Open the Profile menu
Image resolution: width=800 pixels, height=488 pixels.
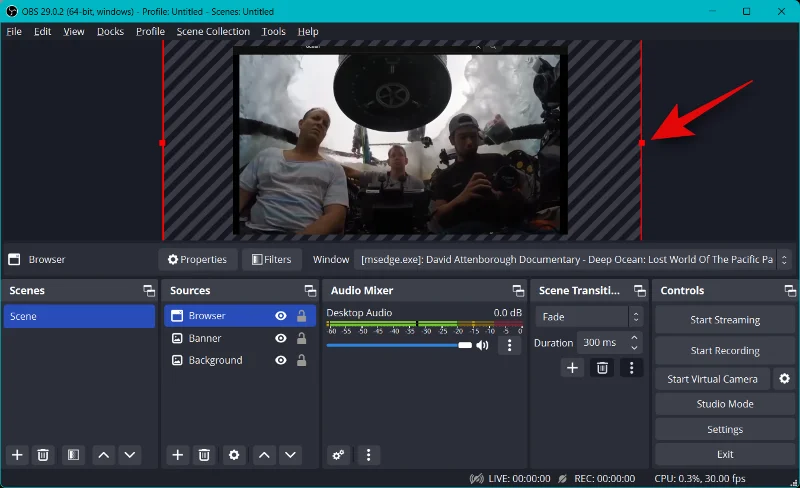150,31
